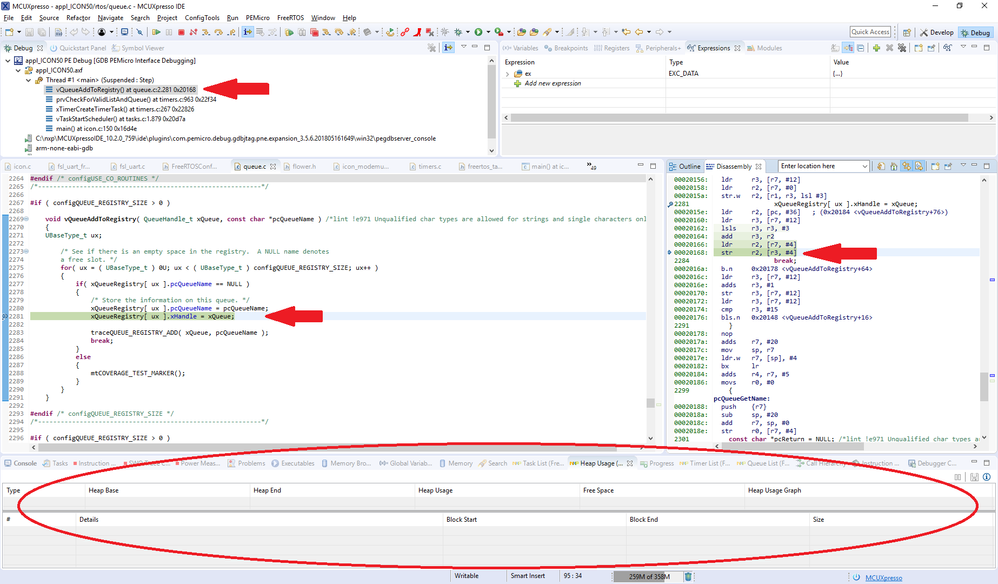The width and height of the screenshot is (998, 584).
Task: Open the Variables view tab
Action: (521, 48)
